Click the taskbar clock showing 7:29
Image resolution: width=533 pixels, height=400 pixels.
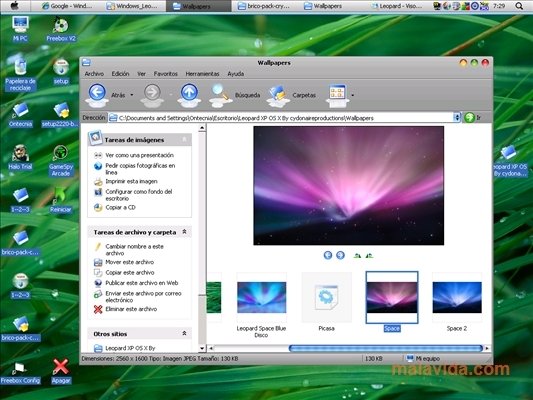[x=499, y=6]
